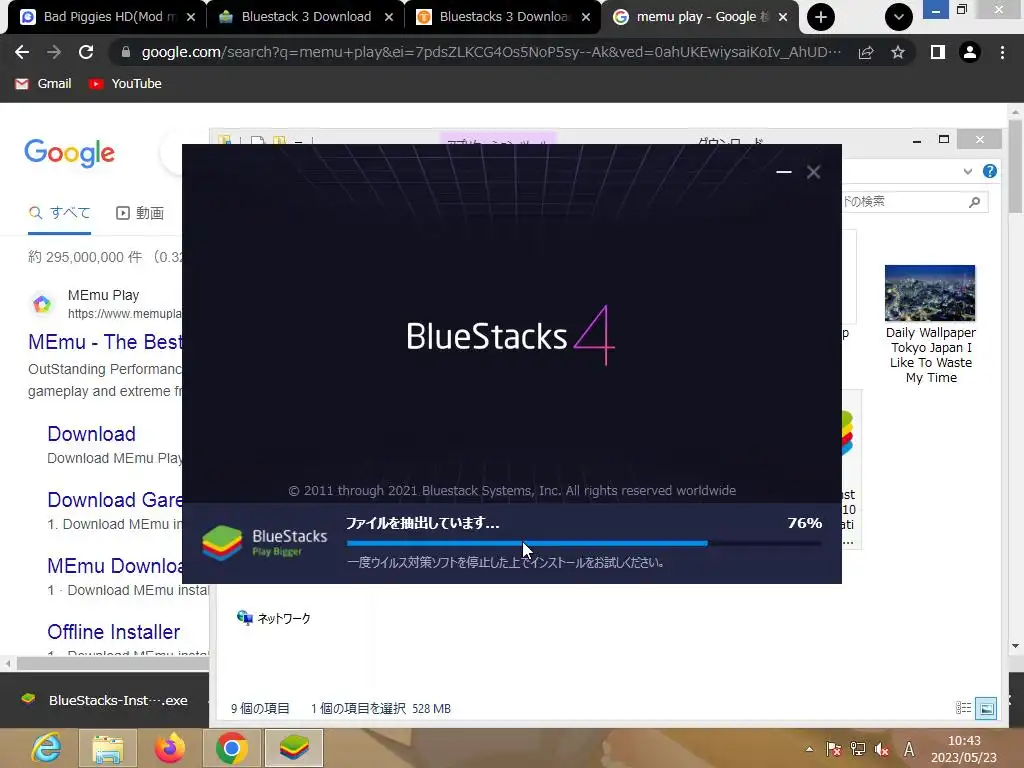Open a new Chrome tab
Viewport: 1024px width, 768px height.
[820, 17]
